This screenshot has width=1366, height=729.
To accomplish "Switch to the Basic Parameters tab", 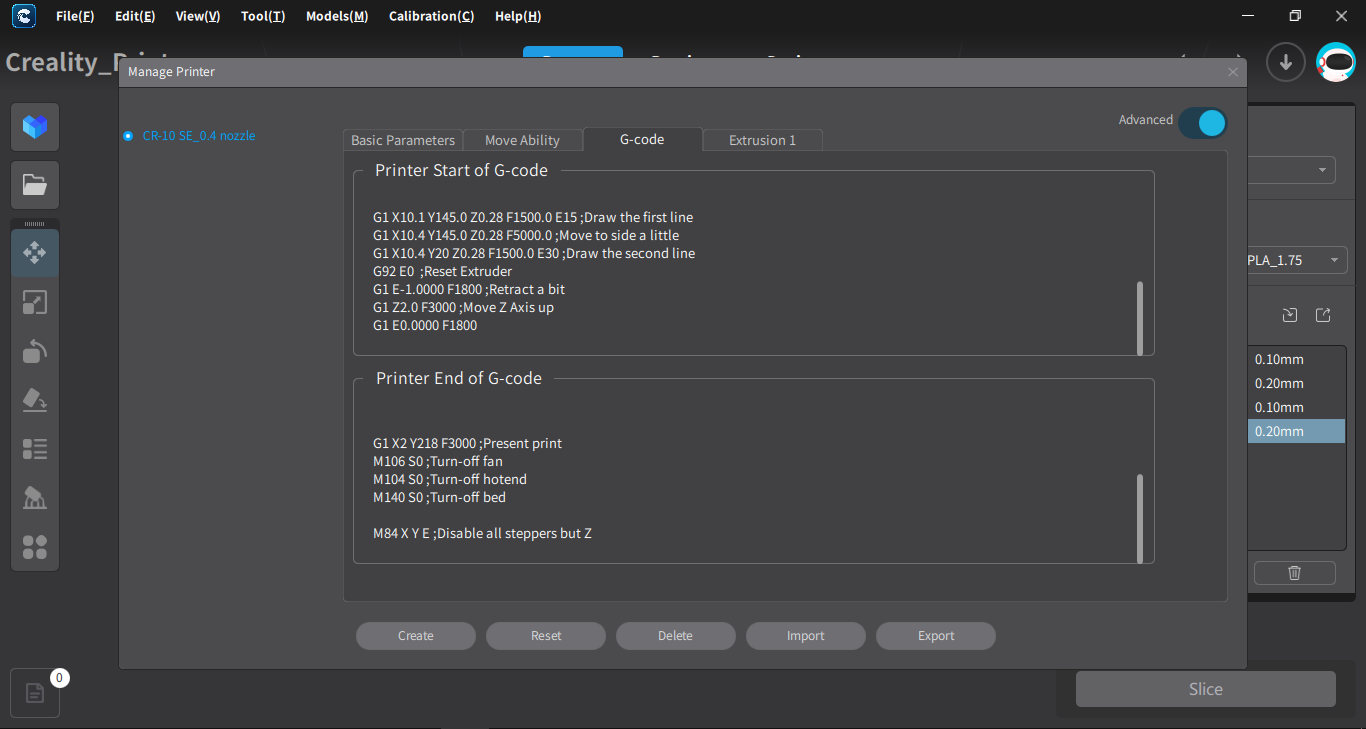I will coord(403,140).
